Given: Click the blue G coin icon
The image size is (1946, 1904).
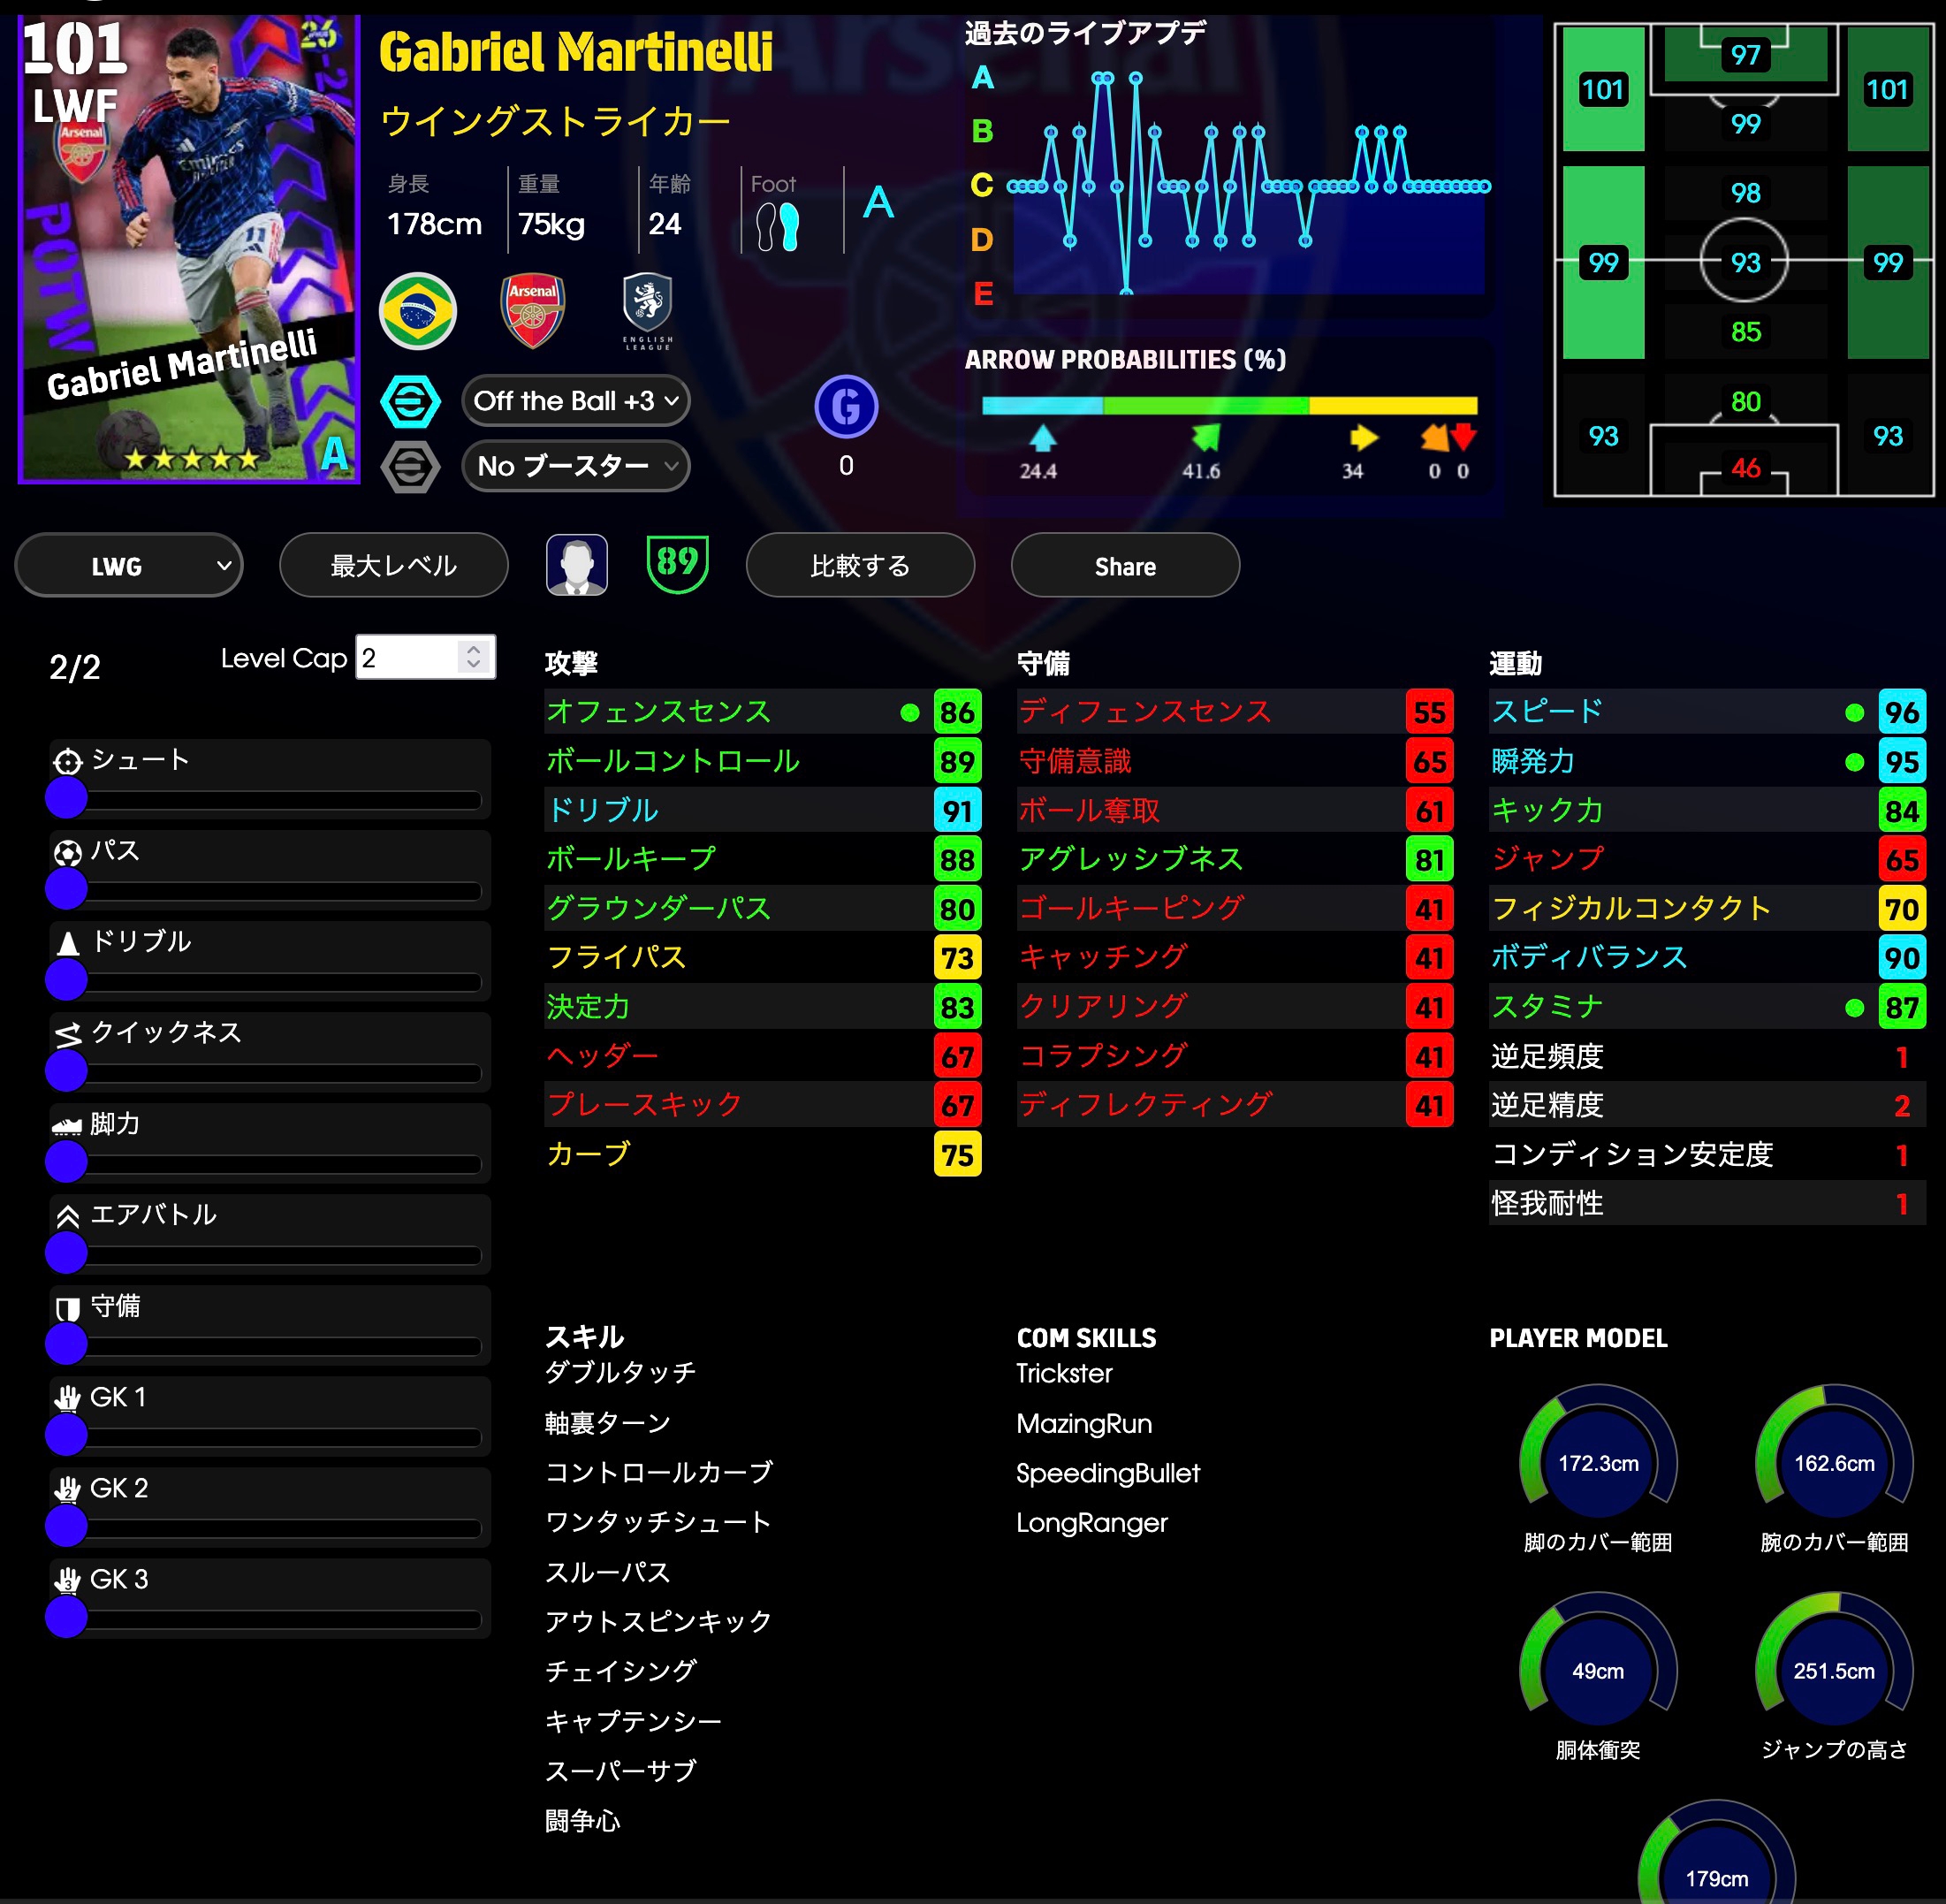Looking at the screenshot, I should pos(846,407).
